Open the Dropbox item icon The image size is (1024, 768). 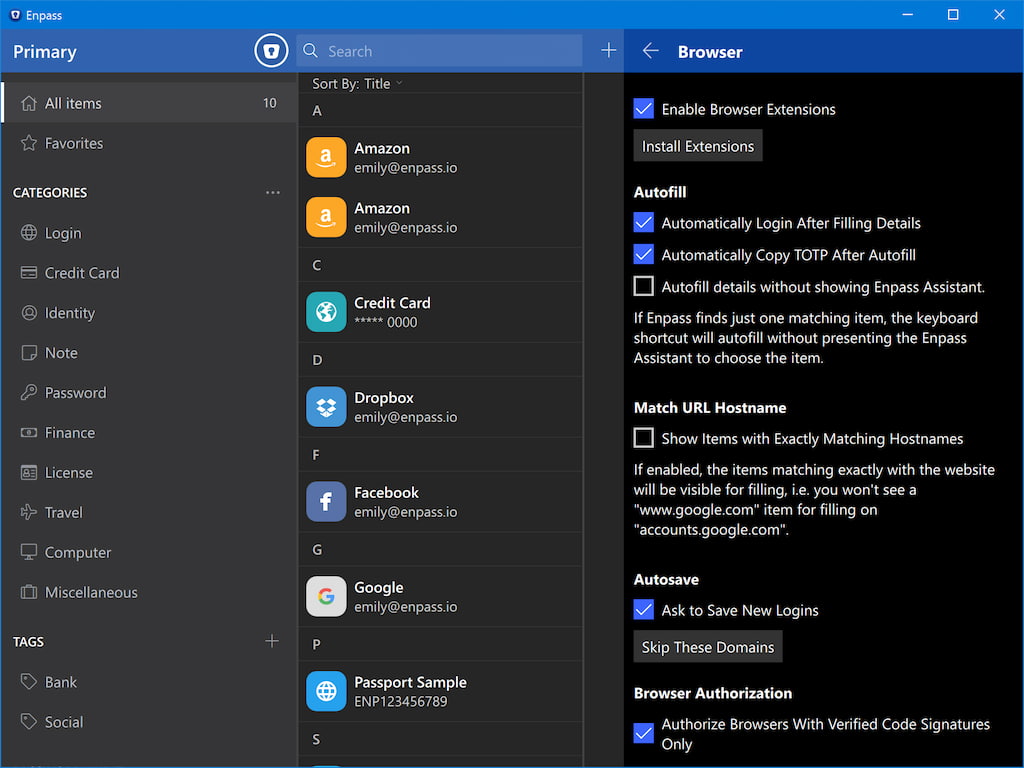[326, 407]
